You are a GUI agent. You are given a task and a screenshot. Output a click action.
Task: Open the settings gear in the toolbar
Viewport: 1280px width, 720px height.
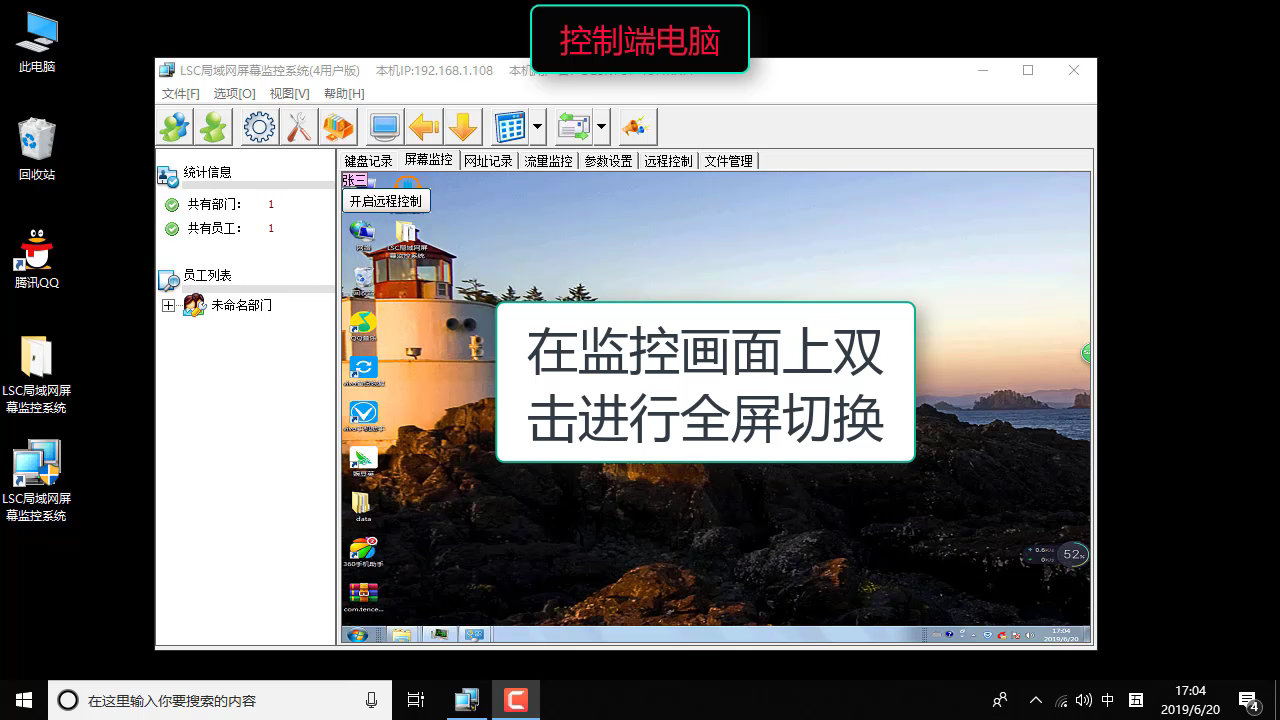point(258,127)
